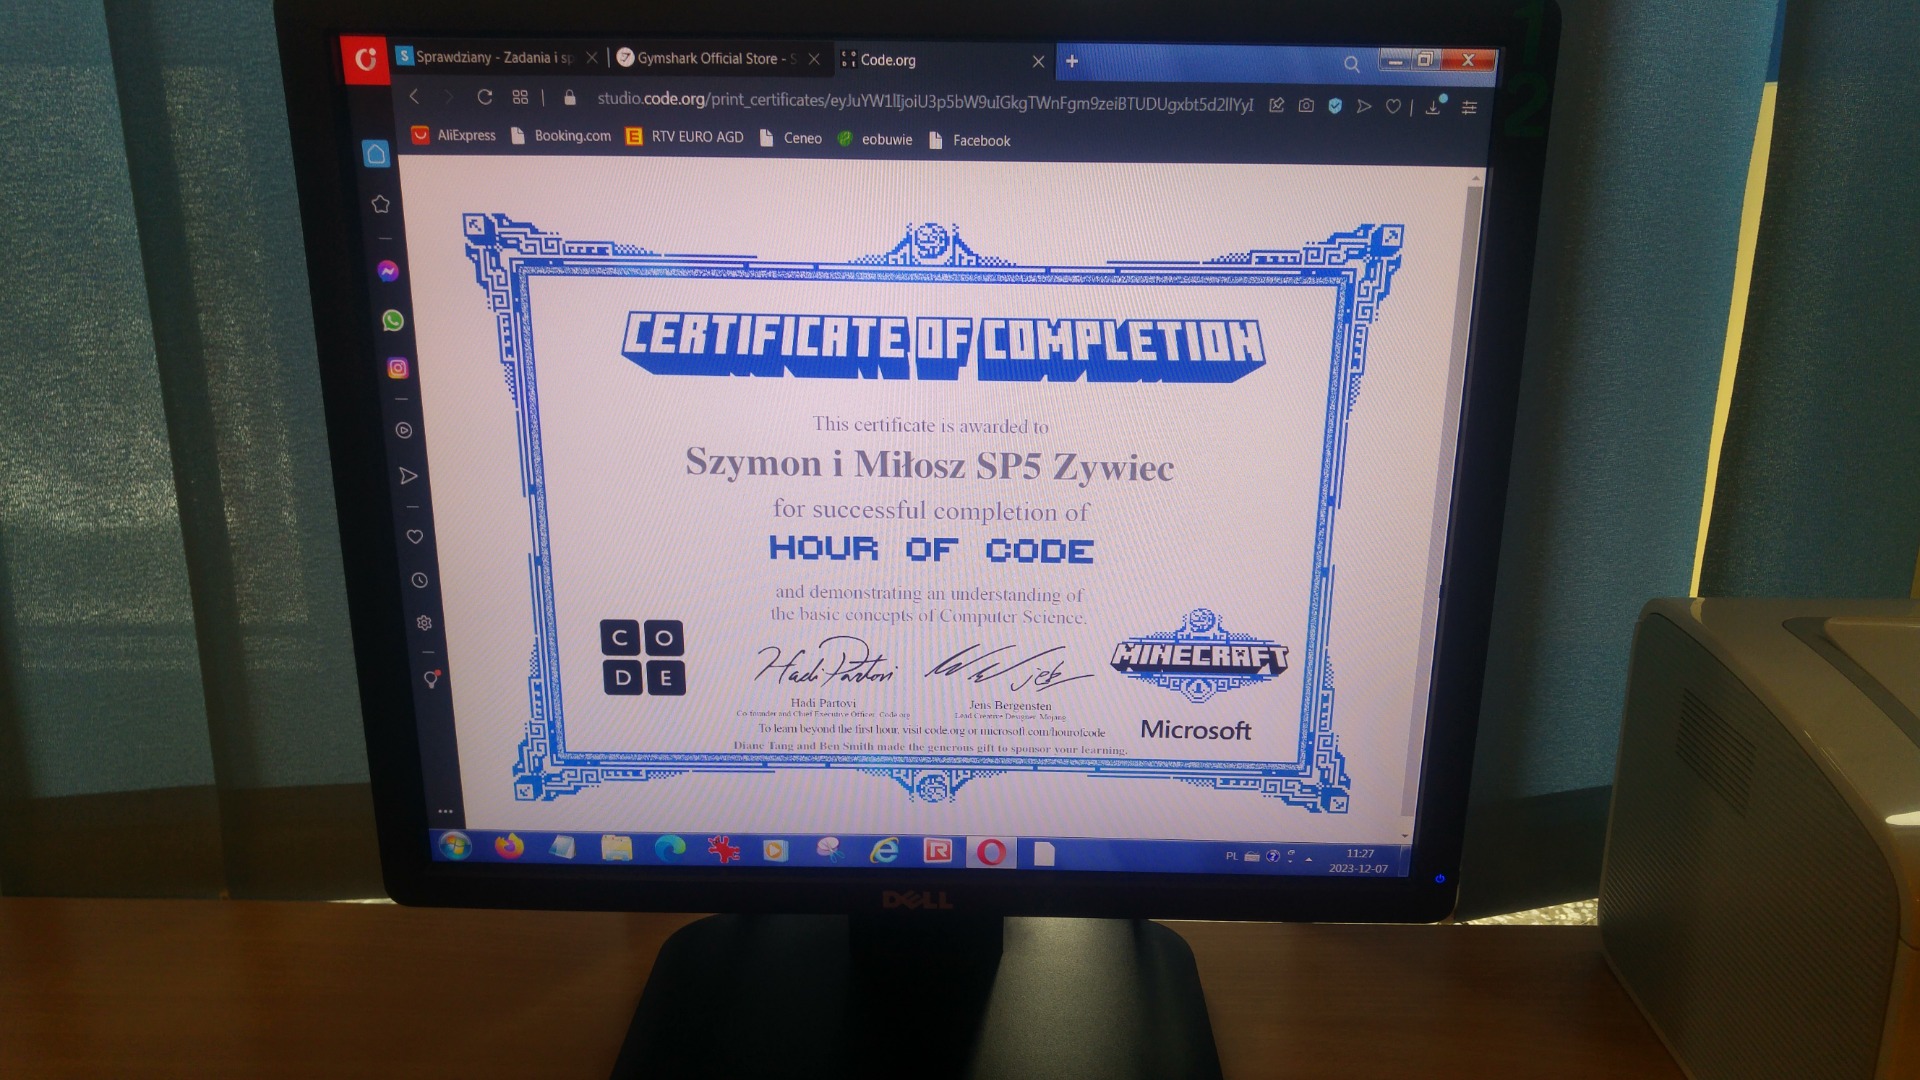
Task: Open the red R application on taskbar
Action: 937,851
